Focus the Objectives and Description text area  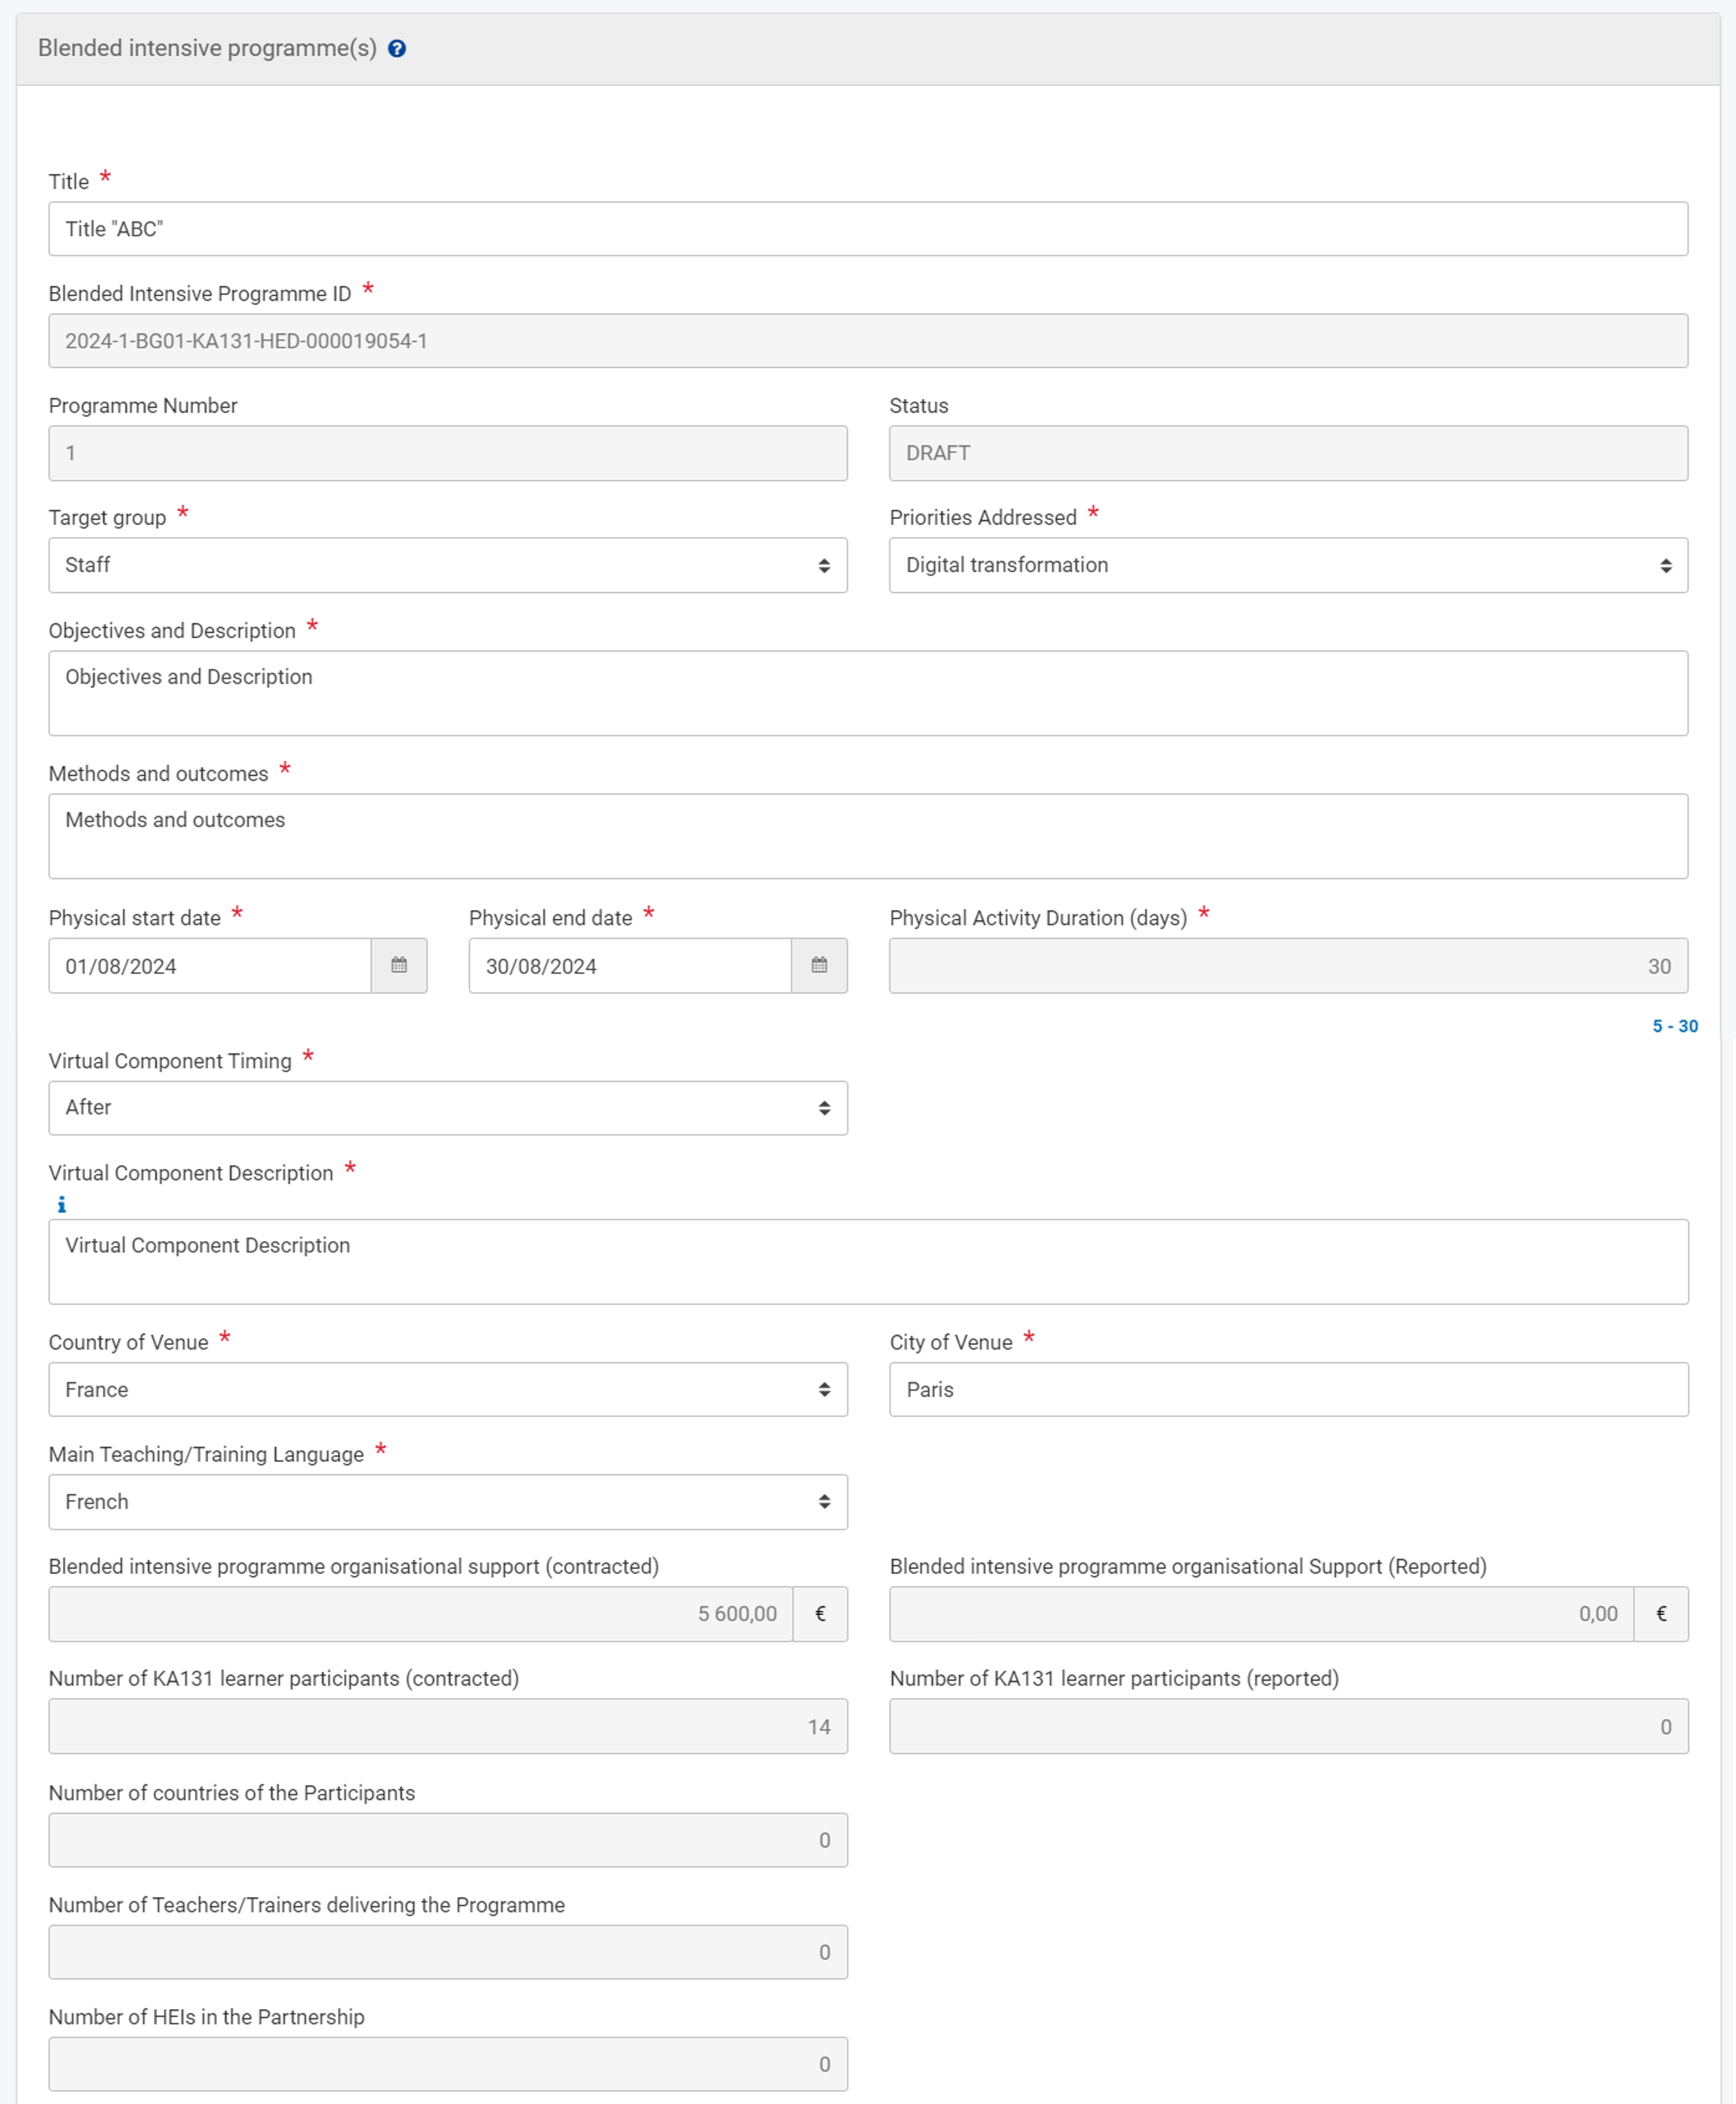click(868, 693)
